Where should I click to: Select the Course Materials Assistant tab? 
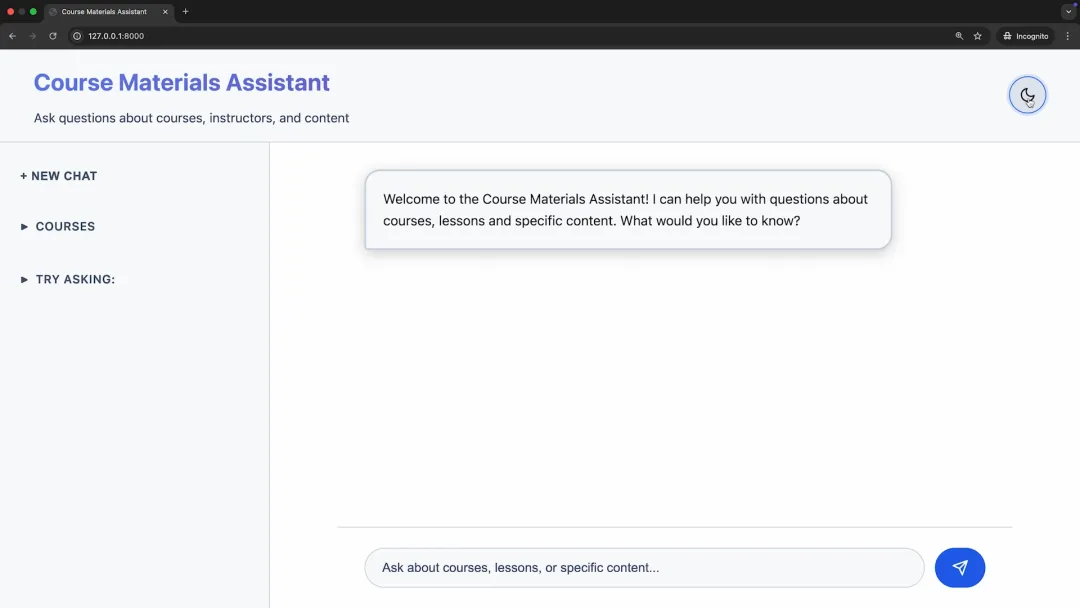coord(103,12)
